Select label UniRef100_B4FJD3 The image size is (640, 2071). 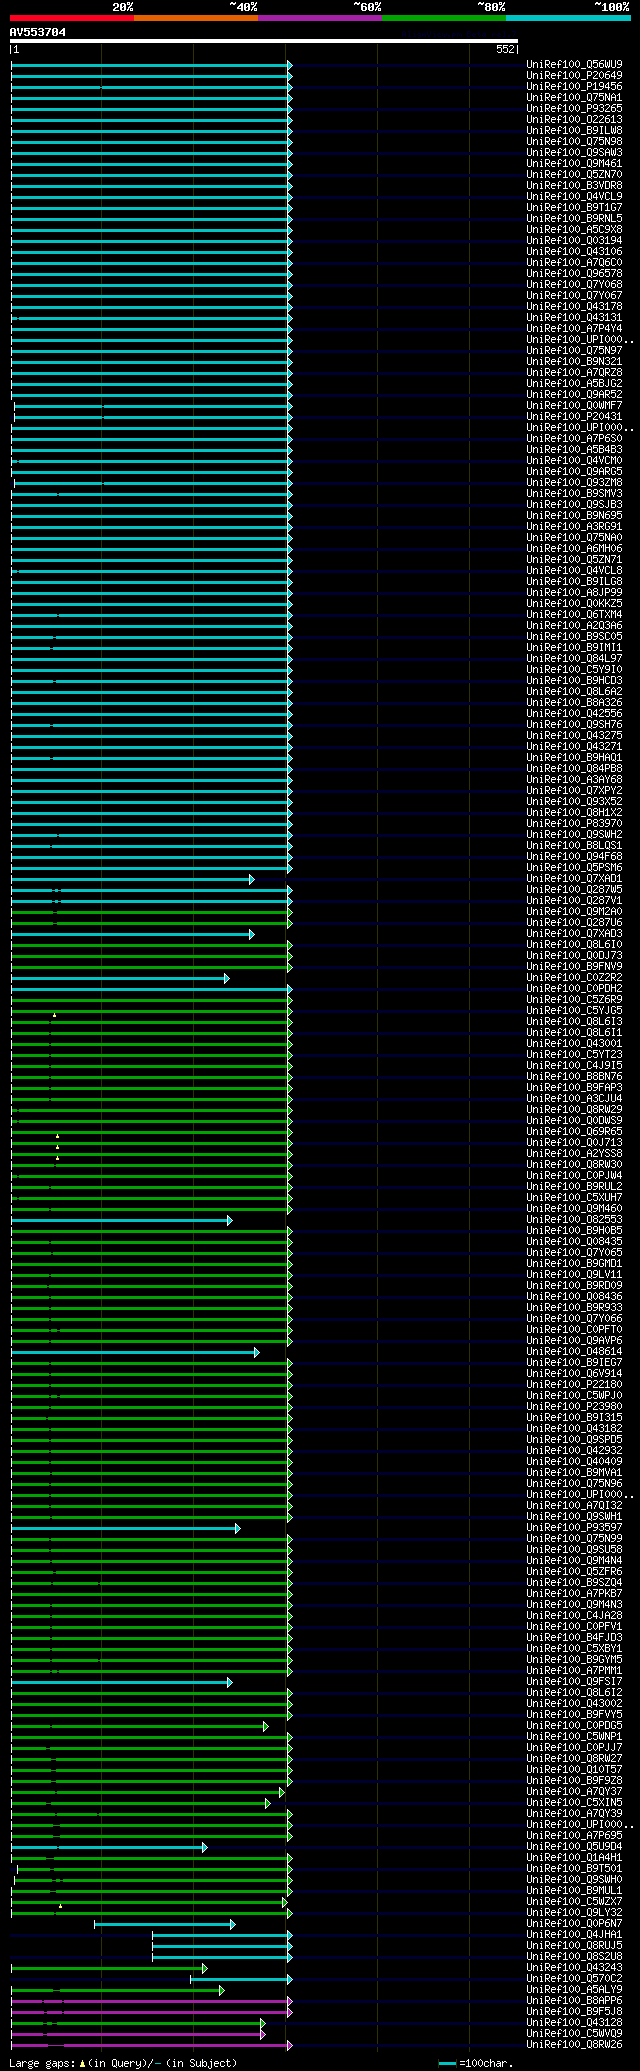point(574,1637)
